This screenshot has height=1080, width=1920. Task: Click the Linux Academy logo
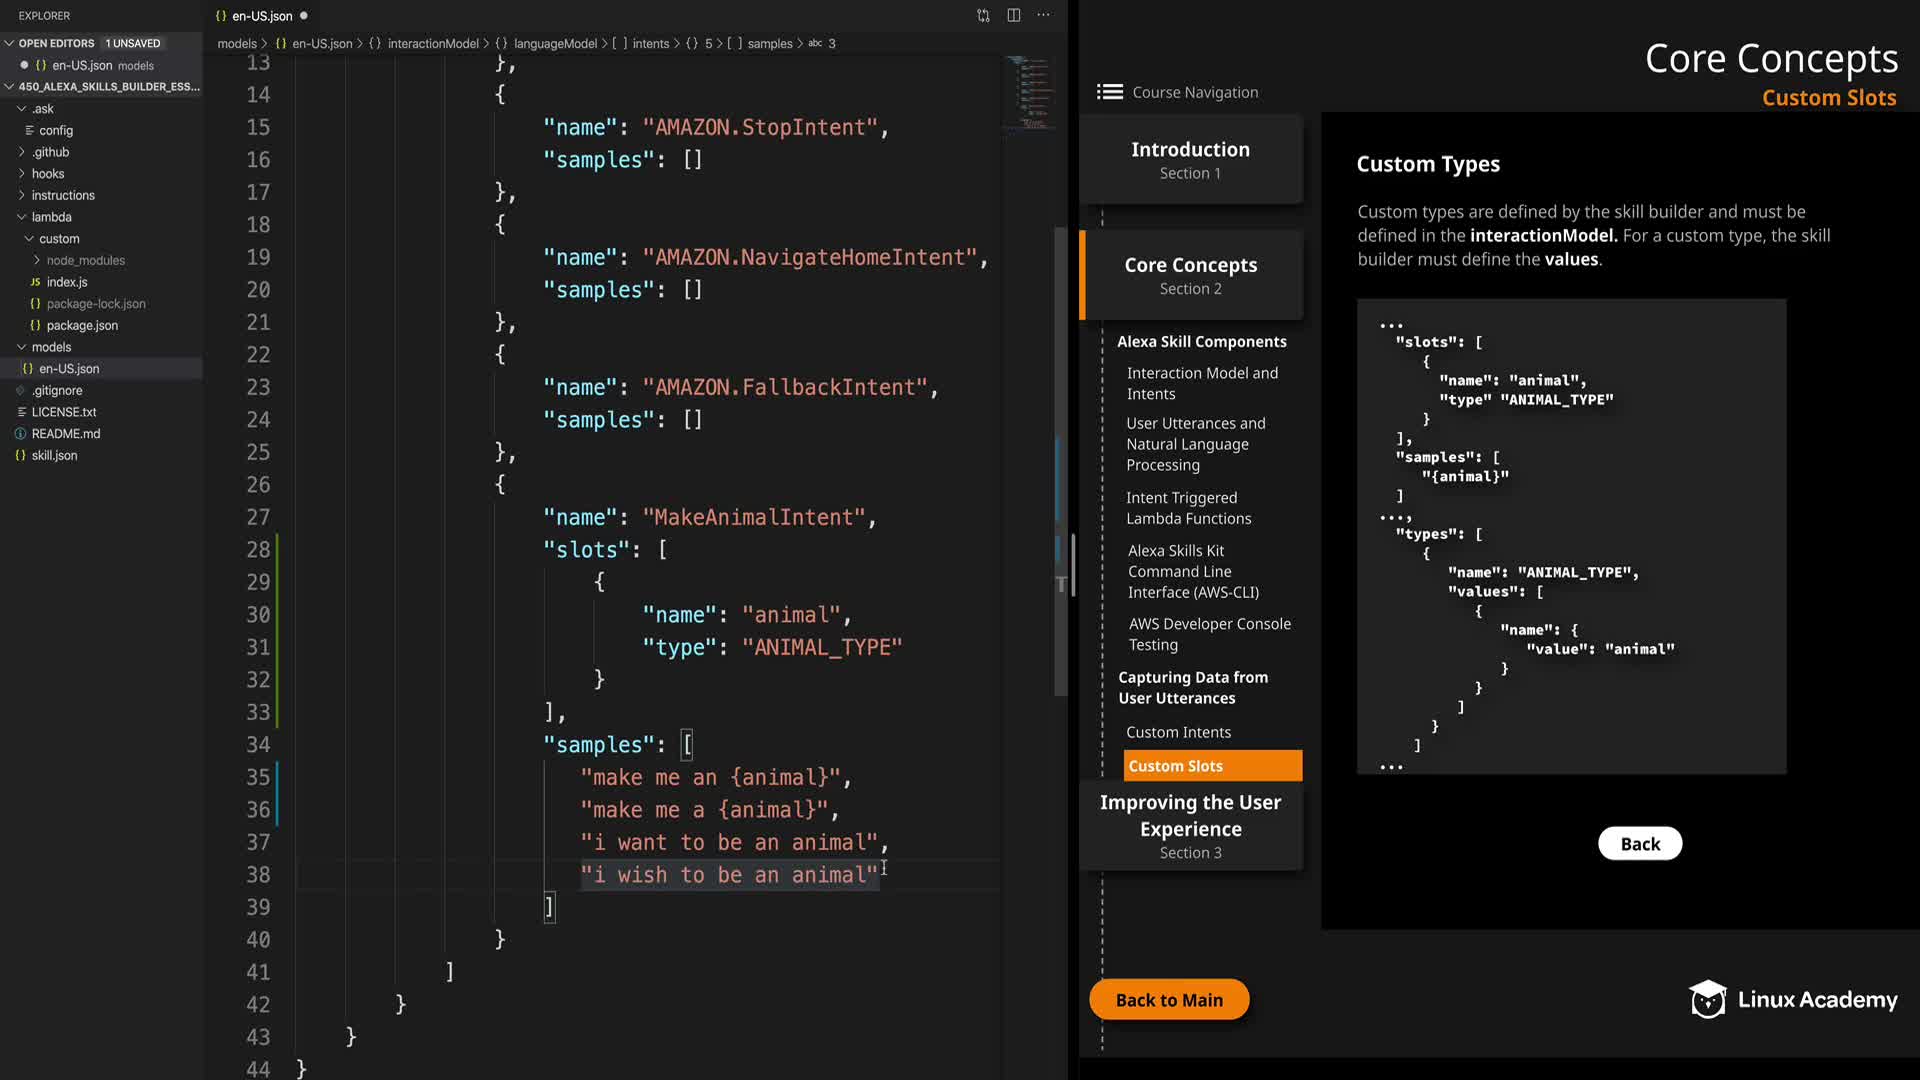point(1792,999)
